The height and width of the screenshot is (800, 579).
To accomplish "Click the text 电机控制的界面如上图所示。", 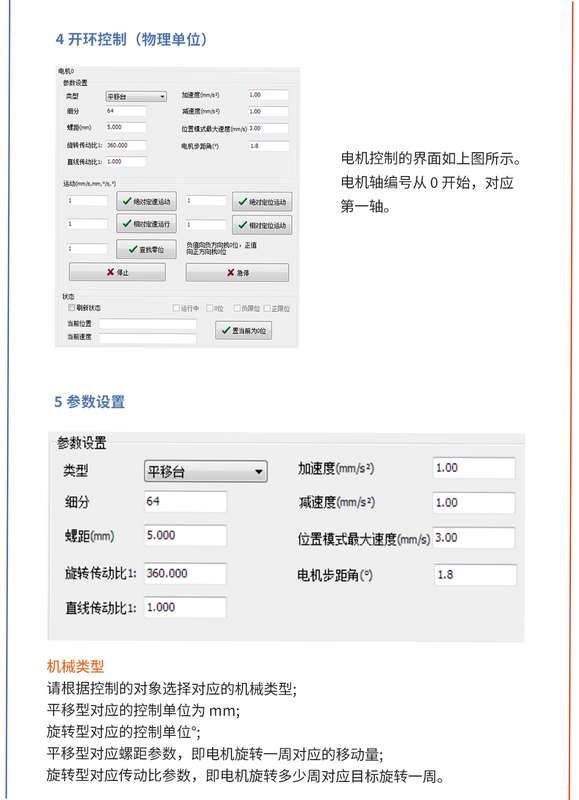I will [431, 159].
